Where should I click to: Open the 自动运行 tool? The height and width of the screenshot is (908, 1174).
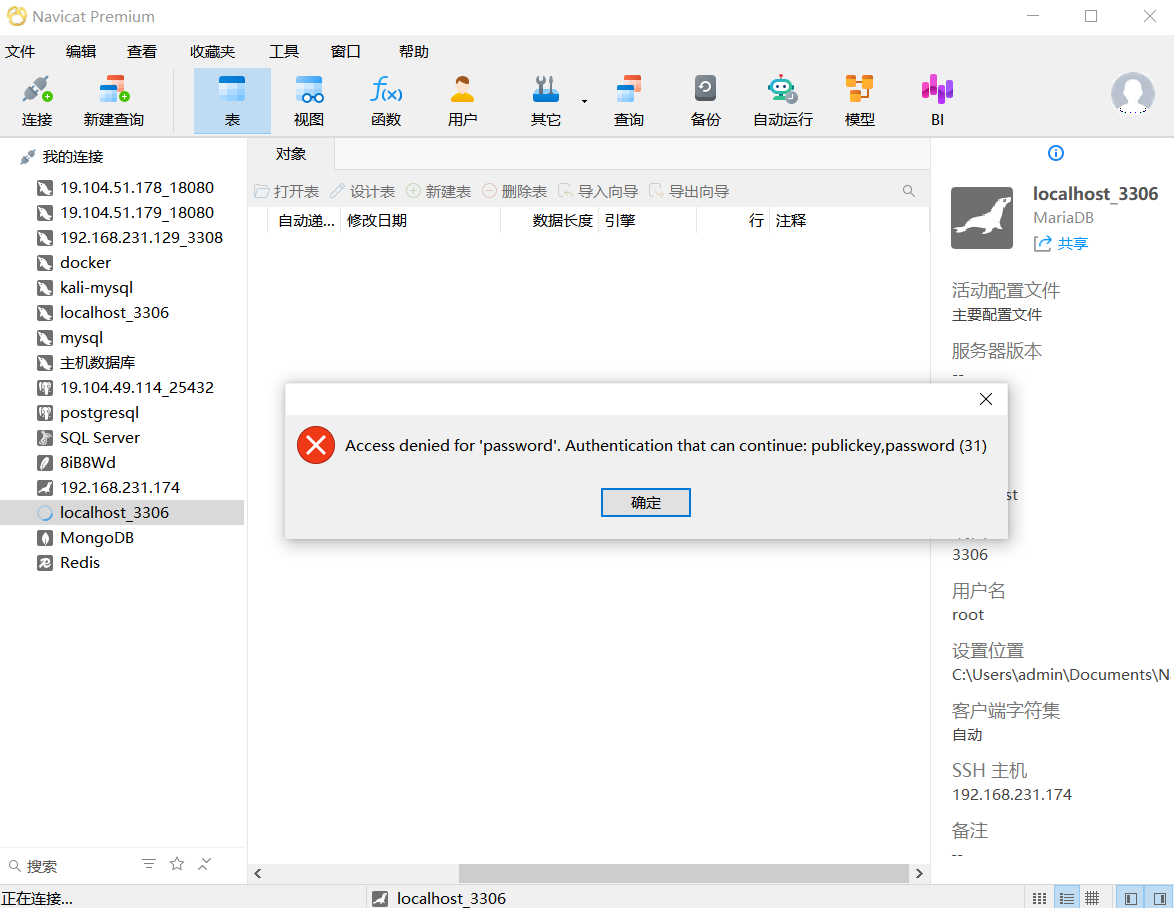pyautogui.click(x=782, y=99)
